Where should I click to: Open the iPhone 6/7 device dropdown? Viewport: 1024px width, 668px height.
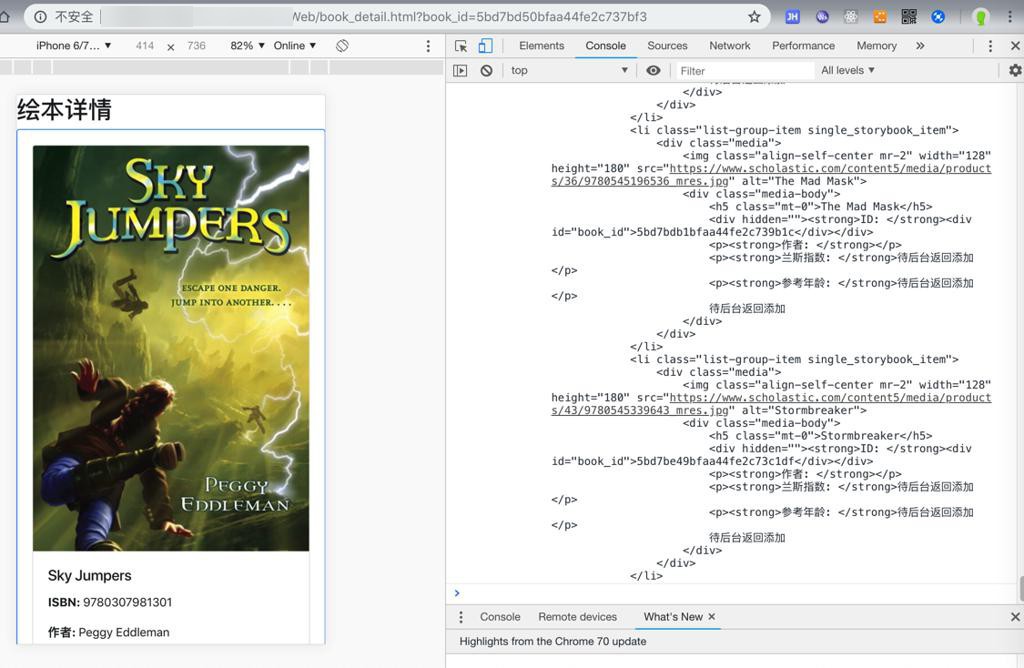(74, 46)
